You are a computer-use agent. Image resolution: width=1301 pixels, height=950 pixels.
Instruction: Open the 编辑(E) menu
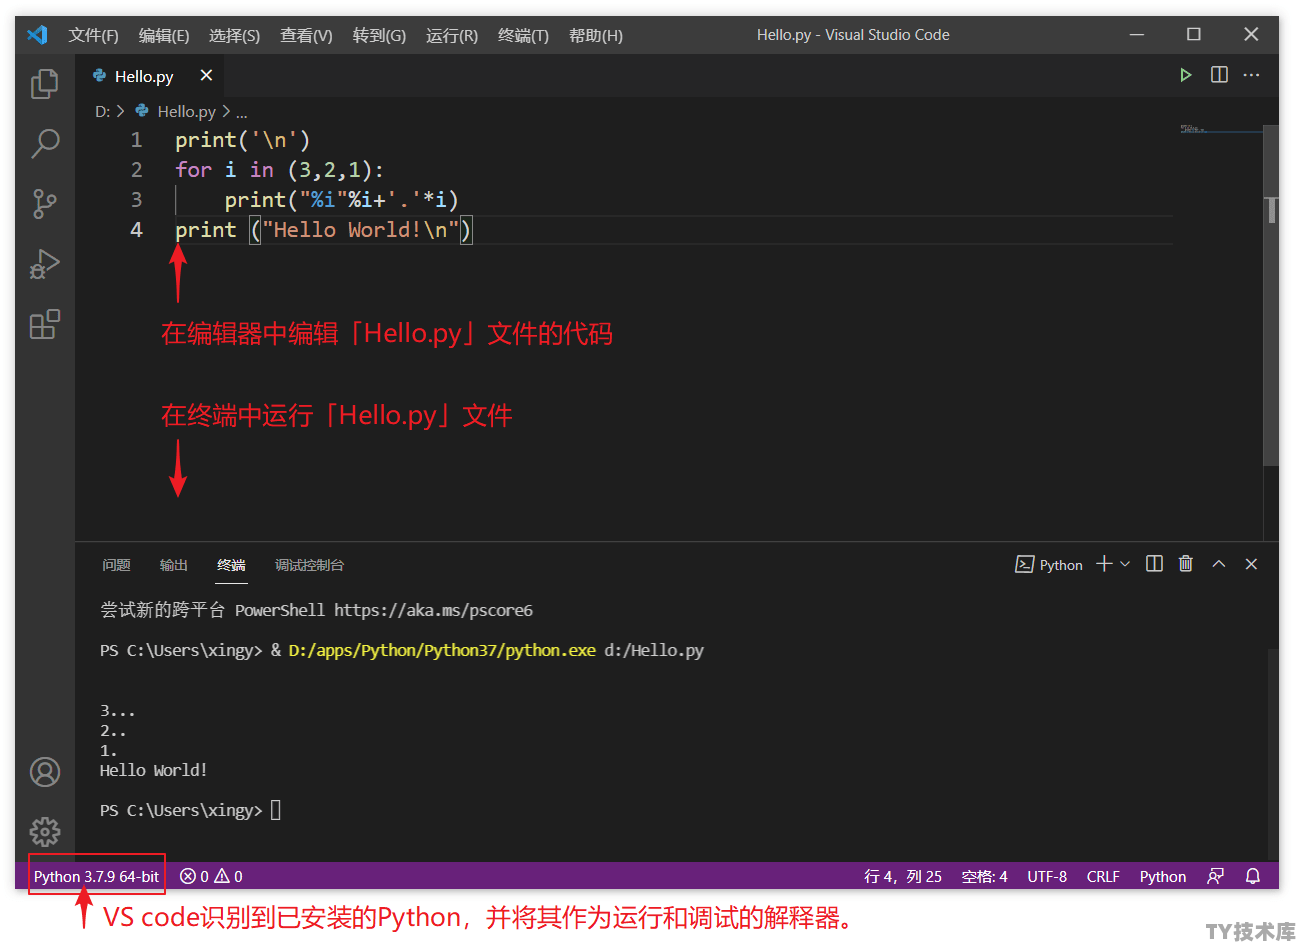[x=164, y=35]
